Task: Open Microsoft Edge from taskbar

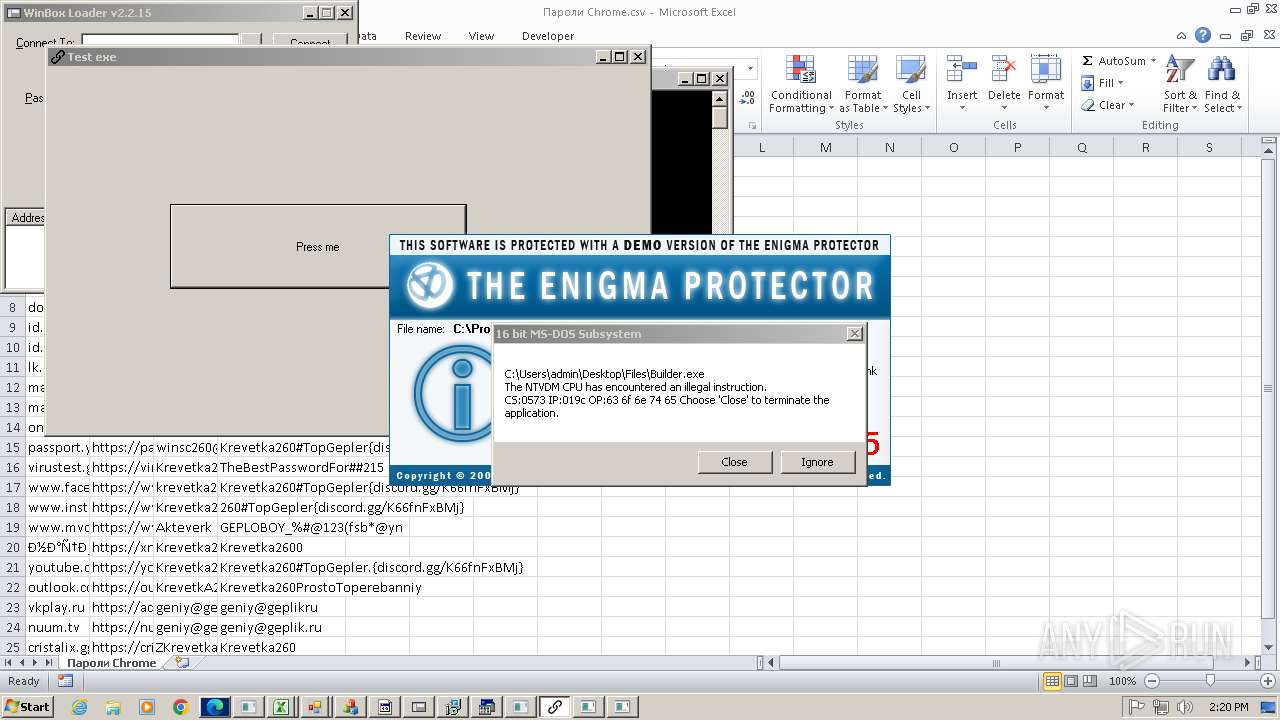Action: coord(215,707)
